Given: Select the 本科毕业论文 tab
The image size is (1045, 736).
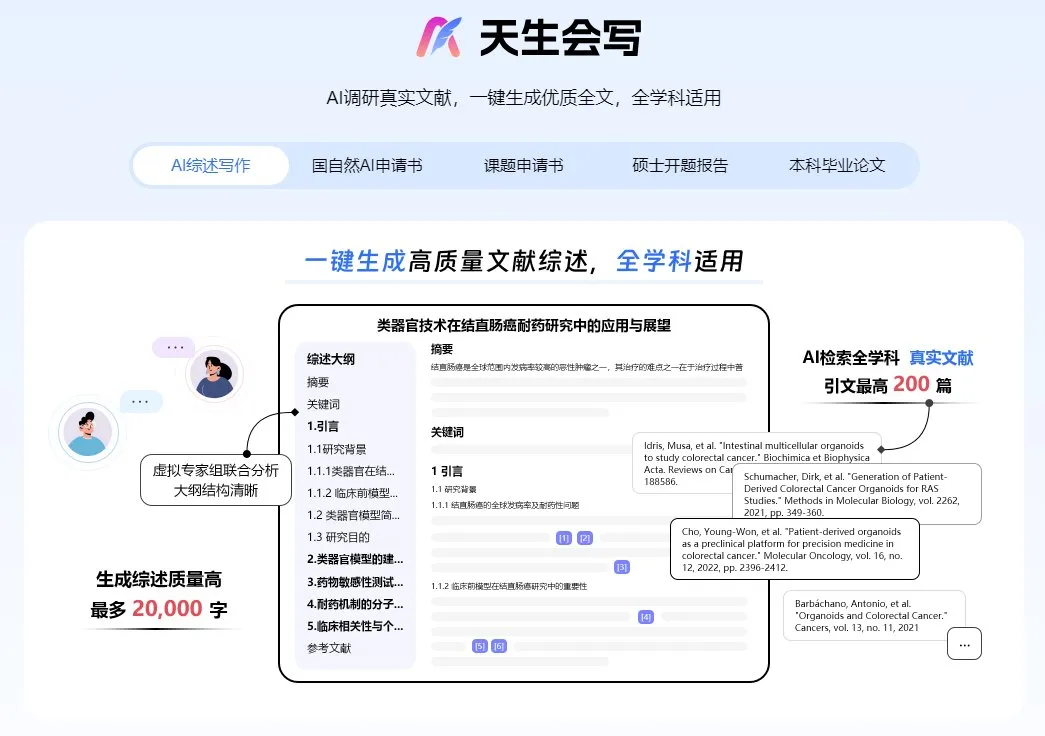Looking at the screenshot, I should (837, 165).
